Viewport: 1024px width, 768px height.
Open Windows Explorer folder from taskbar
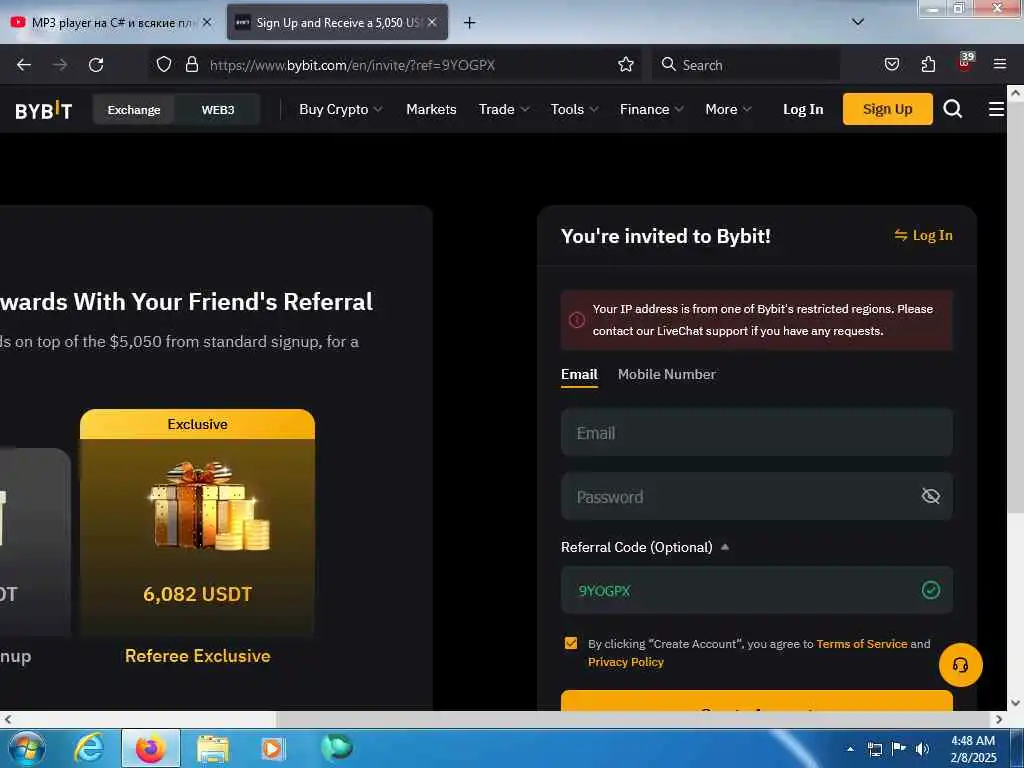point(213,749)
